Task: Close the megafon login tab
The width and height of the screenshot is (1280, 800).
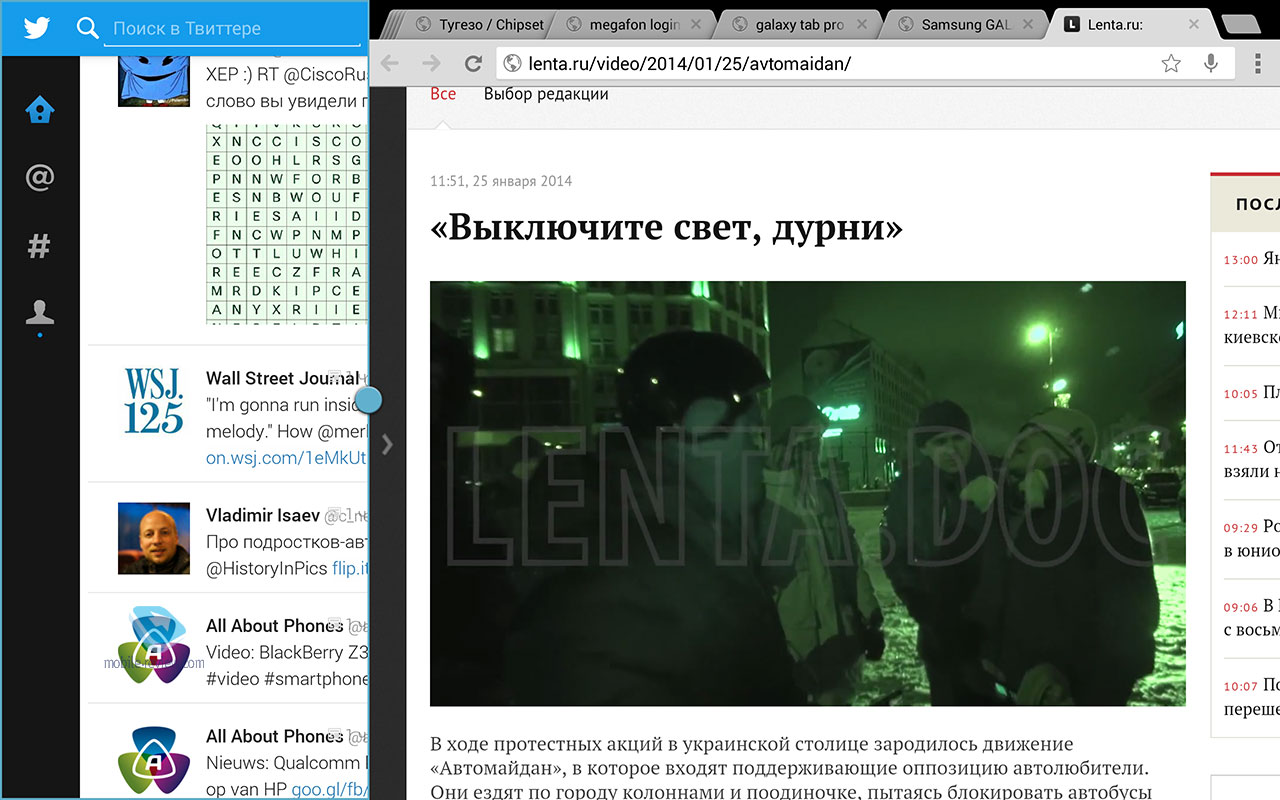Action: pos(697,24)
